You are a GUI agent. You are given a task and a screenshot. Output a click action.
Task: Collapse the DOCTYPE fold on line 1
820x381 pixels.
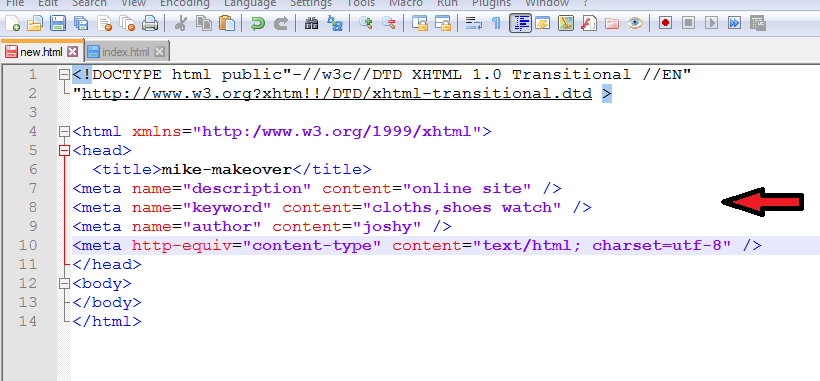pyautogui.click(x=64, y=75)
